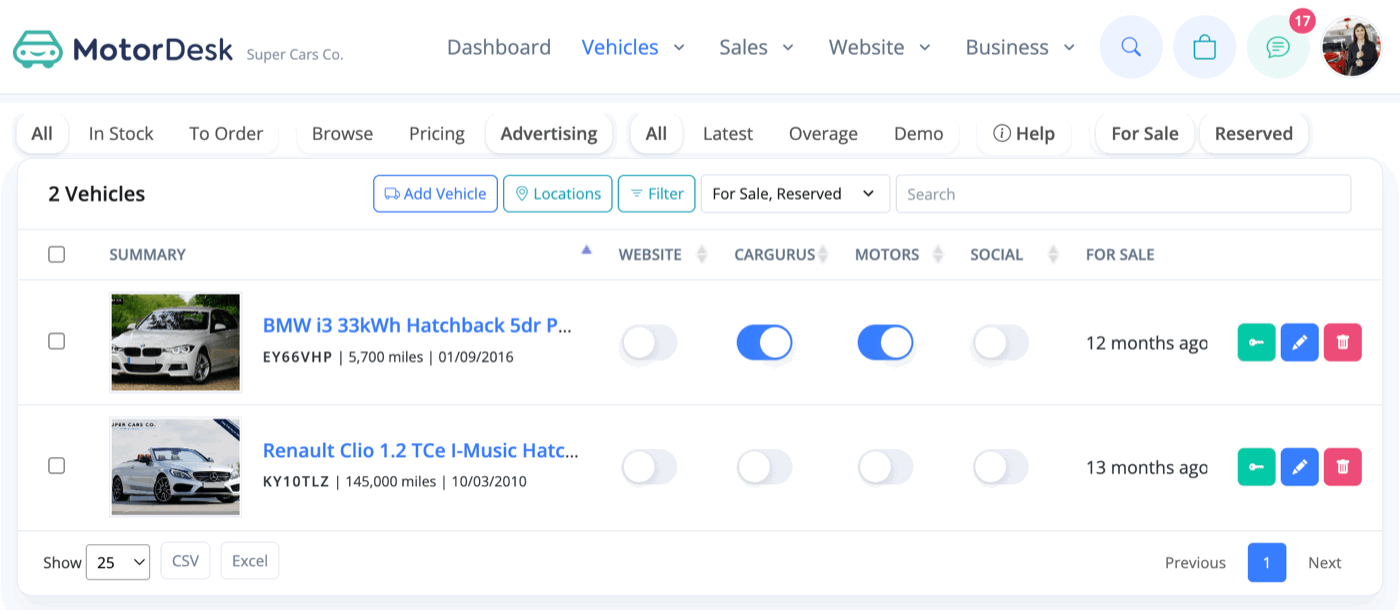Go to the Next page
Image resolution: width=1400 pixels, height=610 pixels.
(x=1325, y=563)
